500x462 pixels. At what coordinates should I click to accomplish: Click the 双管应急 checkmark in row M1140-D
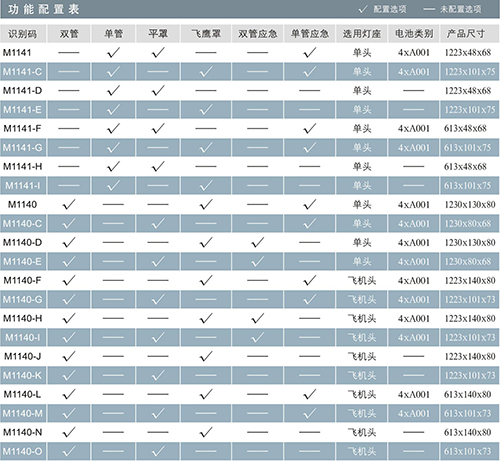point(257,242)
